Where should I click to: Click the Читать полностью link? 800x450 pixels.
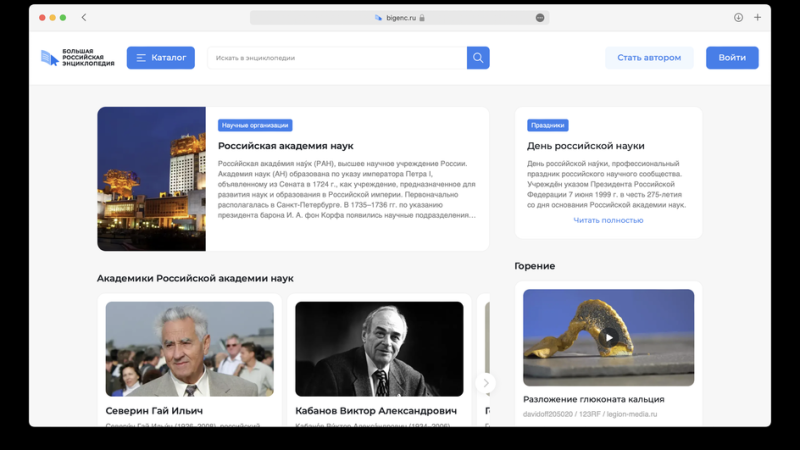[x=608, y=220]
